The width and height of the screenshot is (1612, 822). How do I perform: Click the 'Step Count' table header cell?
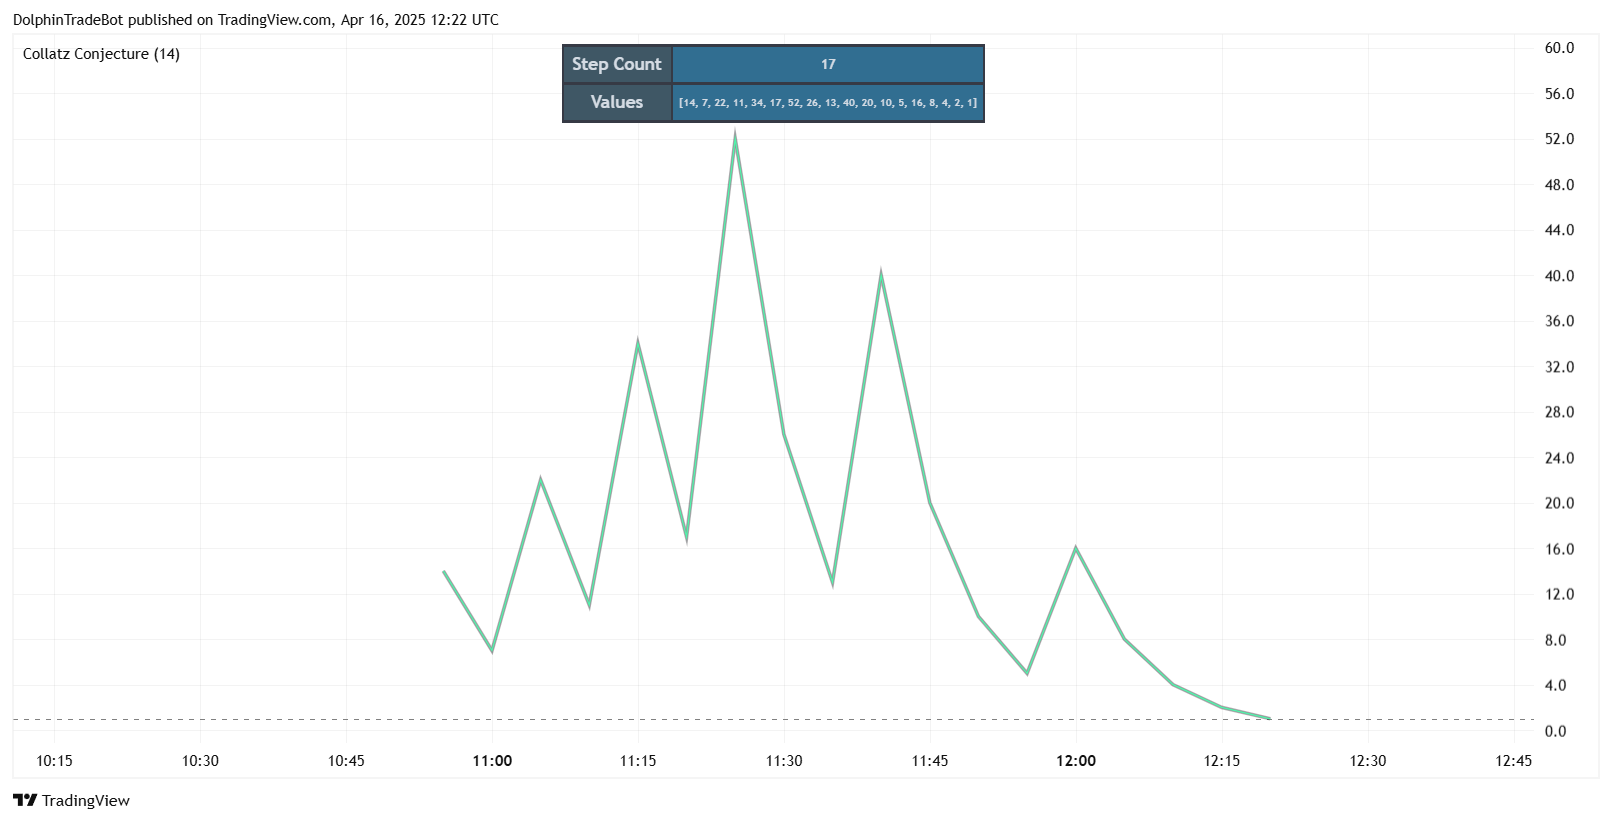pyautogui.click(x=617, y=64)
